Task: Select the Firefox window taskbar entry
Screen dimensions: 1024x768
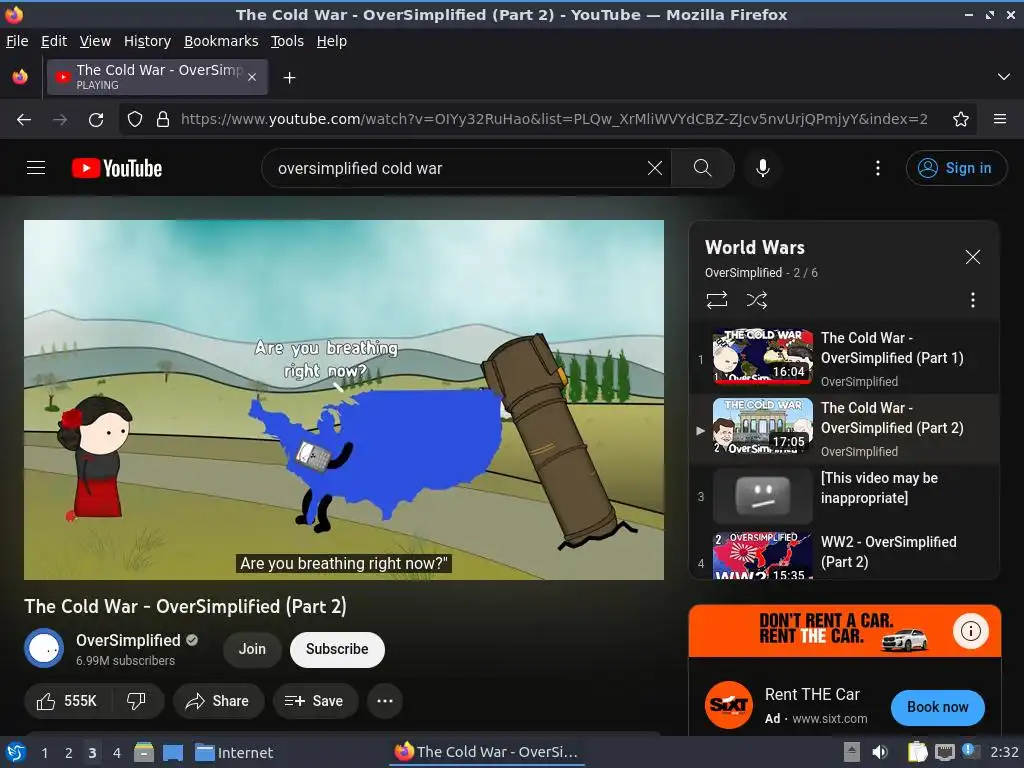Action: pos(487,752)
